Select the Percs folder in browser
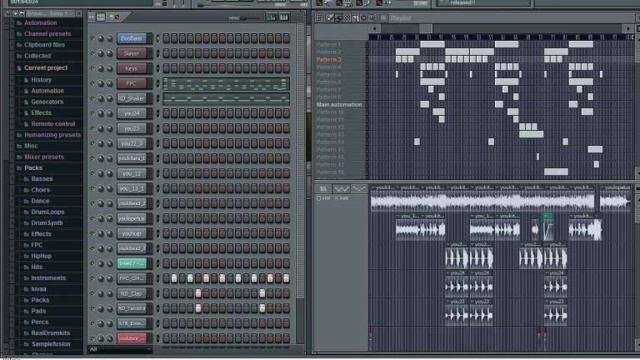 (x=40, y=322)
